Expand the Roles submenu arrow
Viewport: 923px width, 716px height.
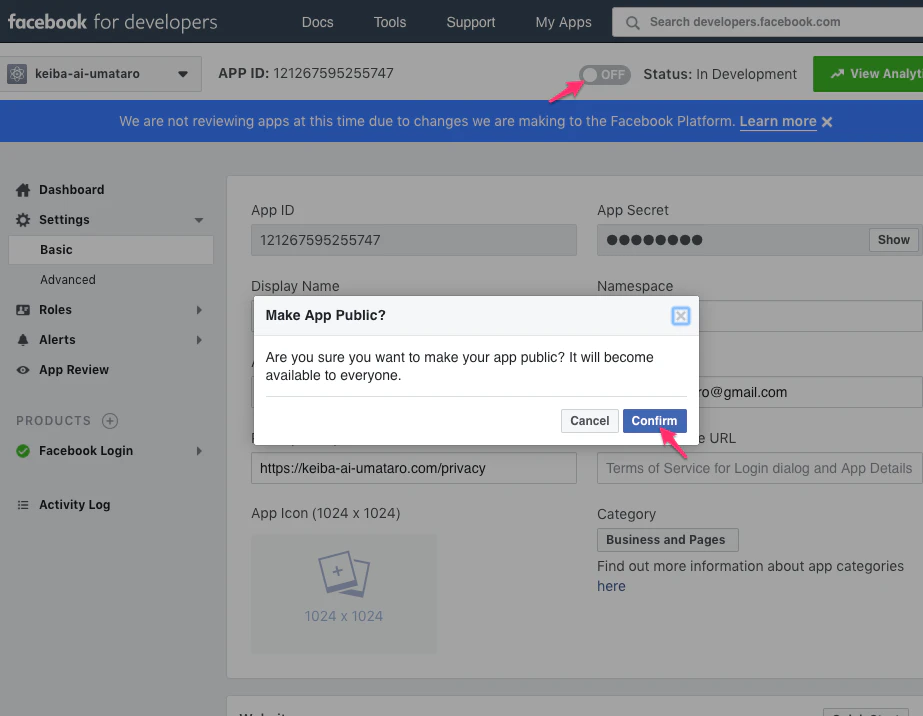click(199, 310)
